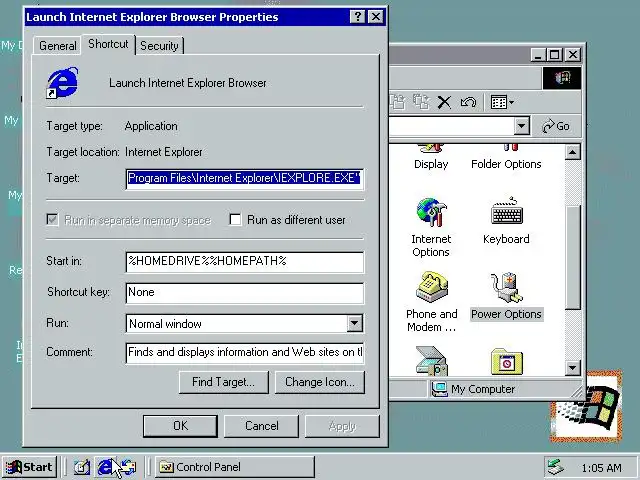The width and height of the screenshot is (640, 480).
Task: Expand the address bar dropdown in Control Panel
Action: coord(521,126)
